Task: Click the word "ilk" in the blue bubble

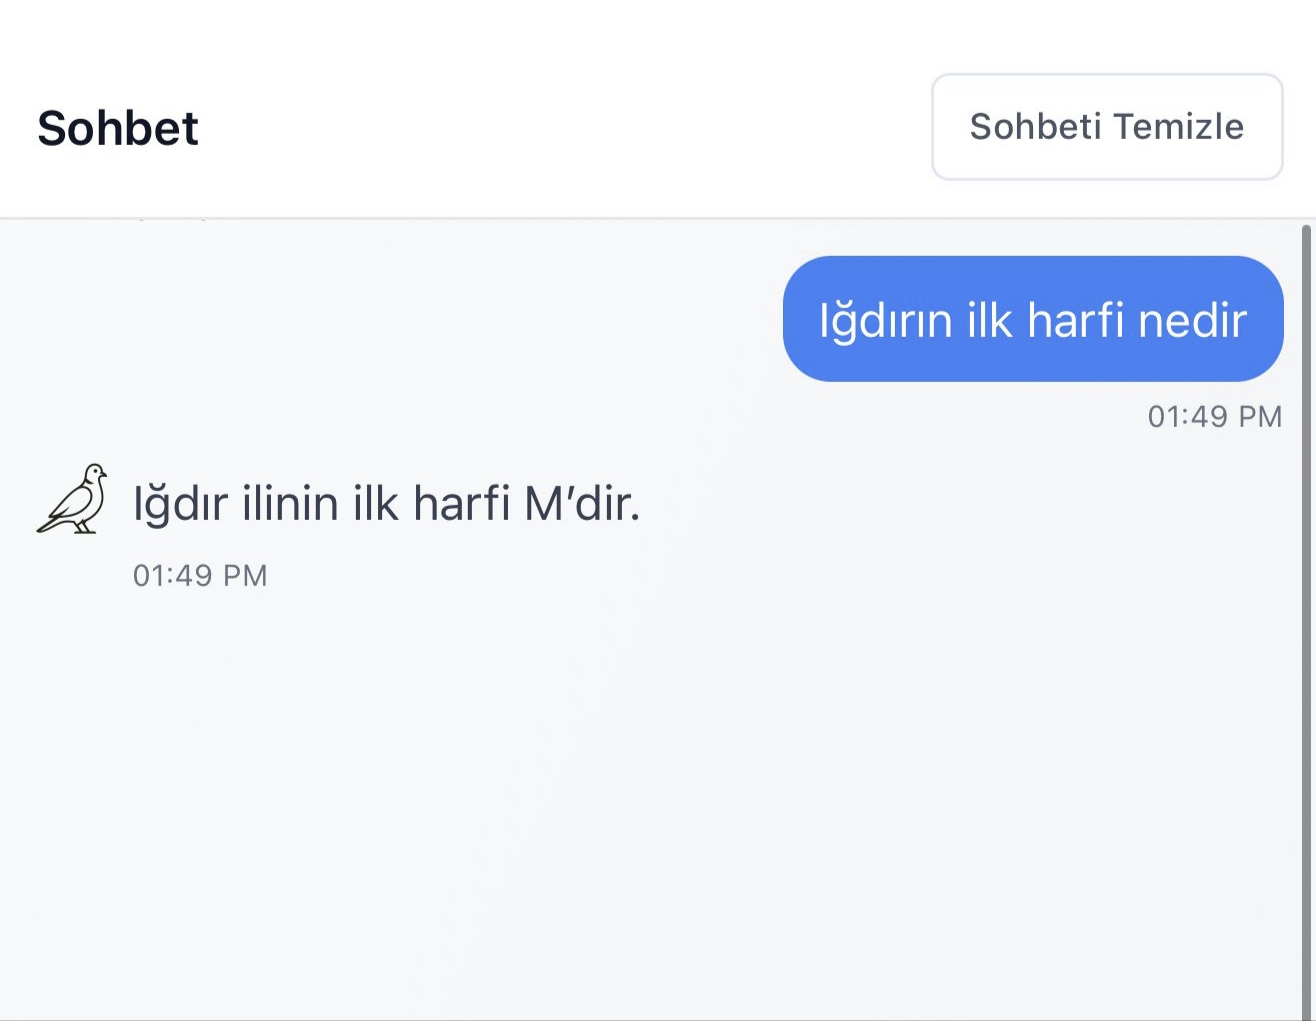Action: click(990, 321)
